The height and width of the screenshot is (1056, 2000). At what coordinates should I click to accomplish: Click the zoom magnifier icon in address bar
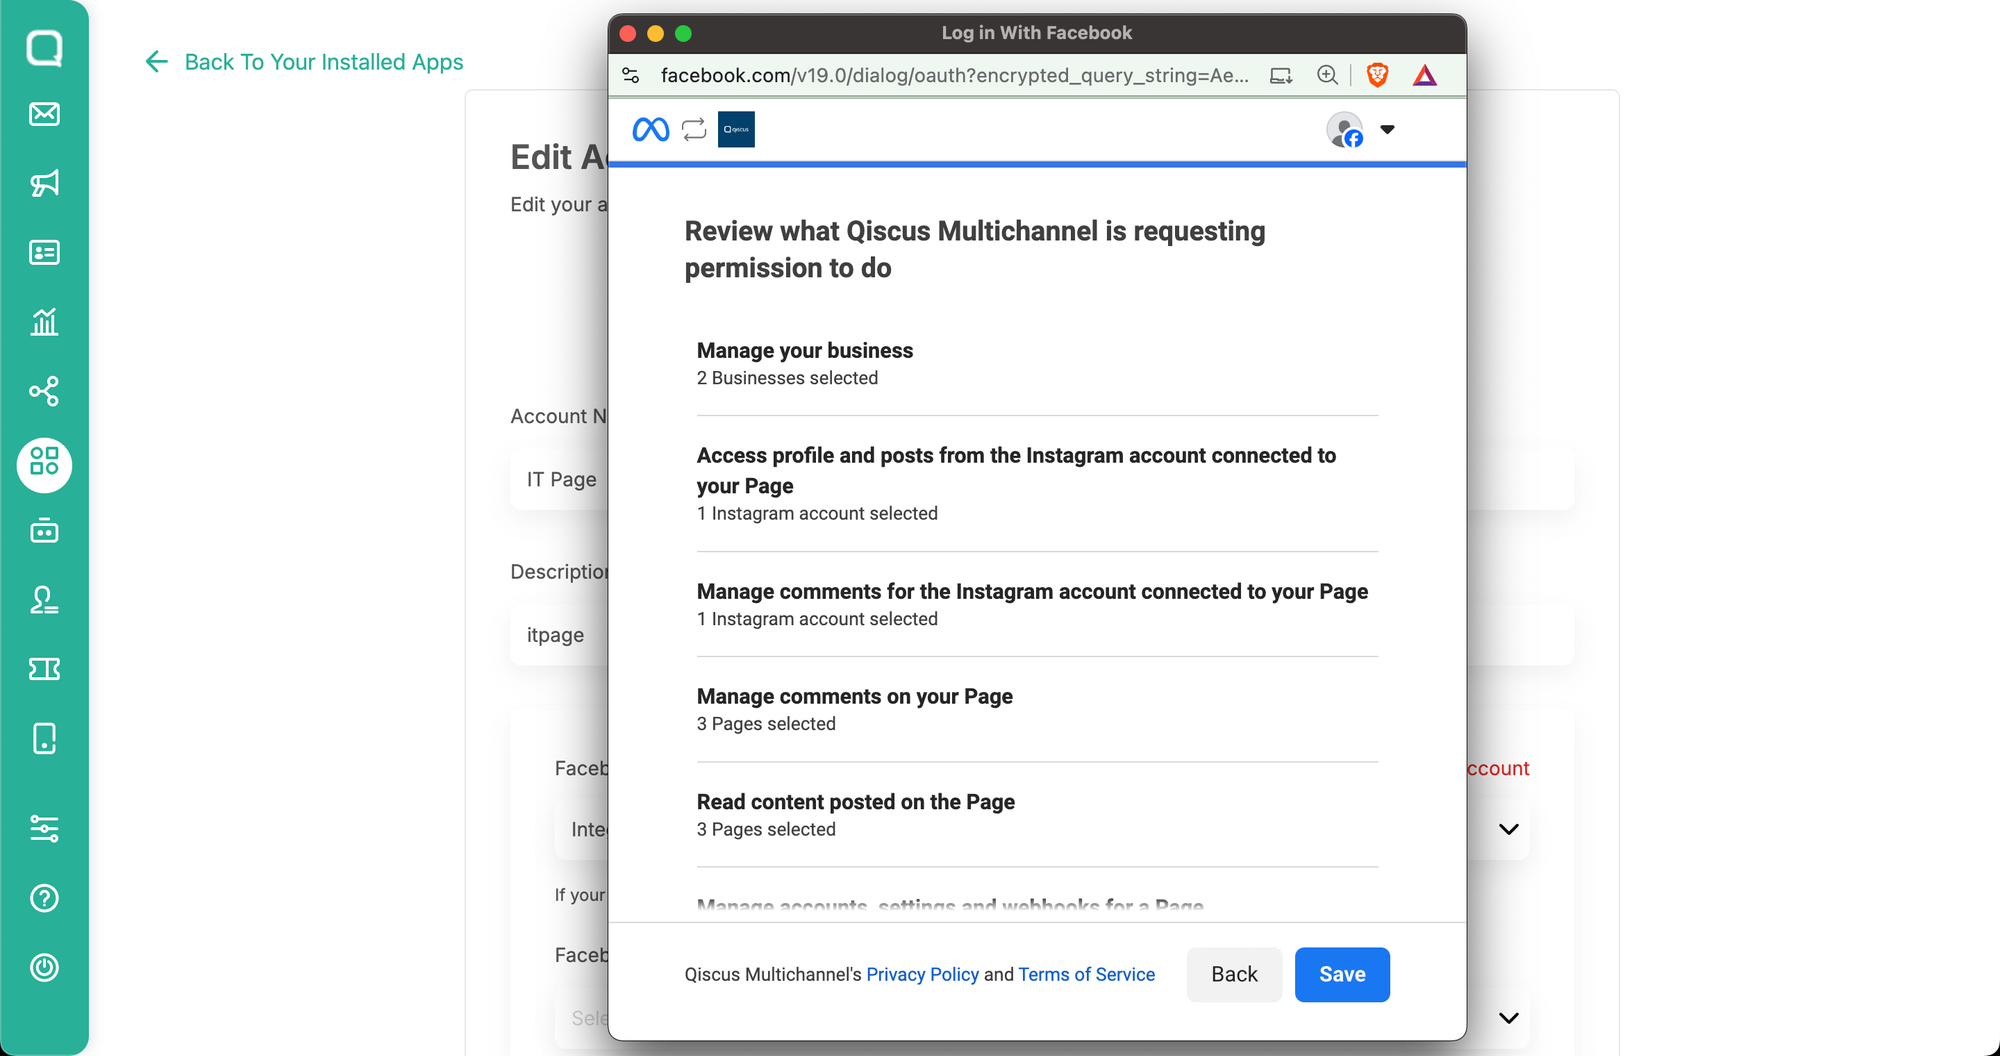(1327, 75)
